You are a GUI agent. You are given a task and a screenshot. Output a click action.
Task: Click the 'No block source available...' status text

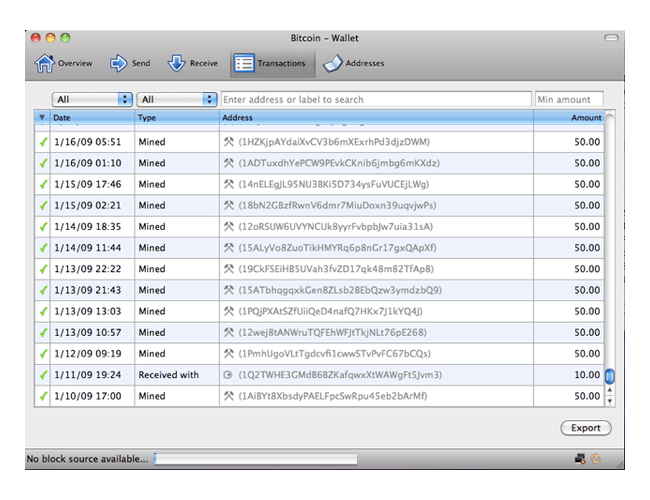(x=87, y=459)
